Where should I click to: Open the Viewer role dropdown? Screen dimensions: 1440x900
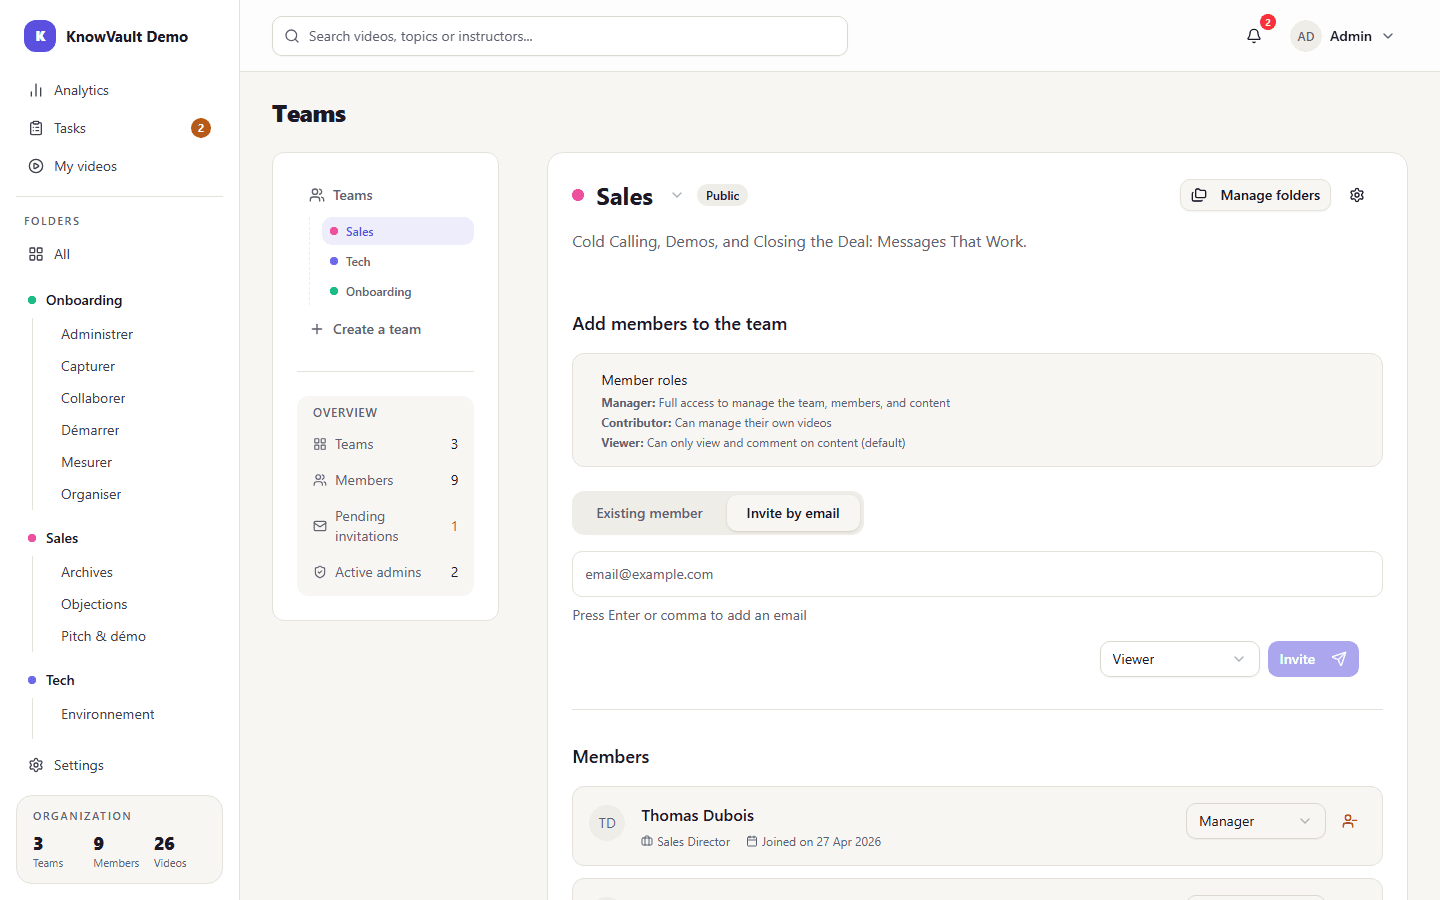click(x=1179, y=659)
